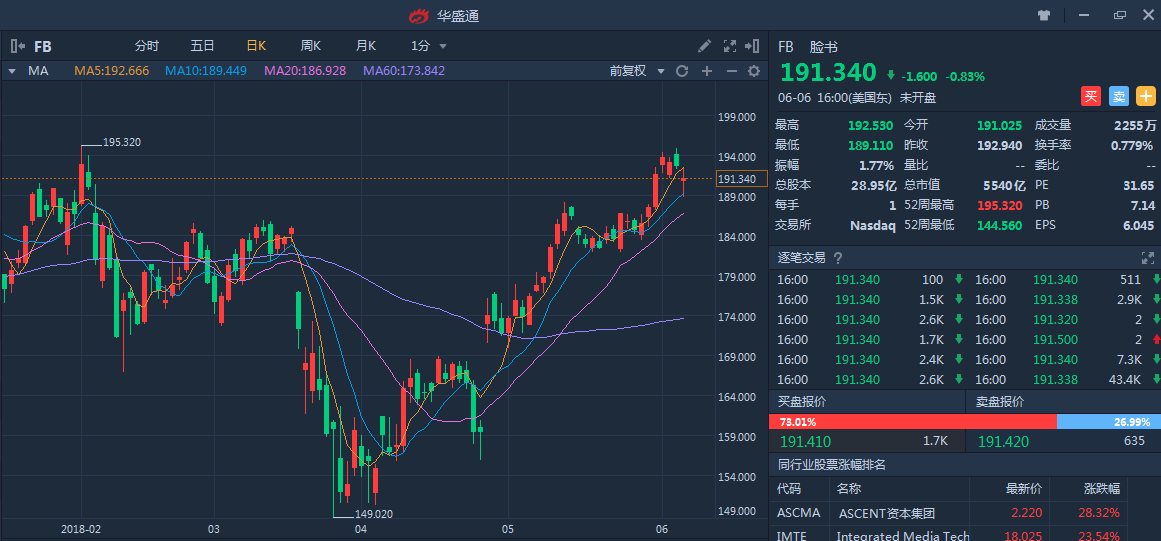Refresh the K-line chart
This screenshot has height=541, width=1161.
pyautogui.click(x=682, y=71)
